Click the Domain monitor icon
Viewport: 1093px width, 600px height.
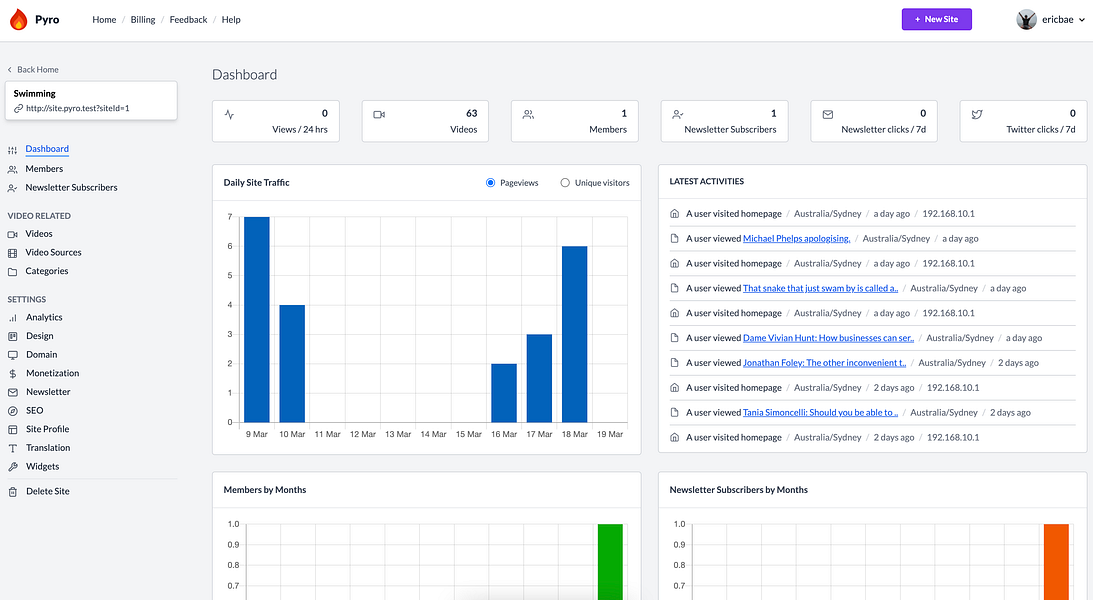[x=13, y=355]
